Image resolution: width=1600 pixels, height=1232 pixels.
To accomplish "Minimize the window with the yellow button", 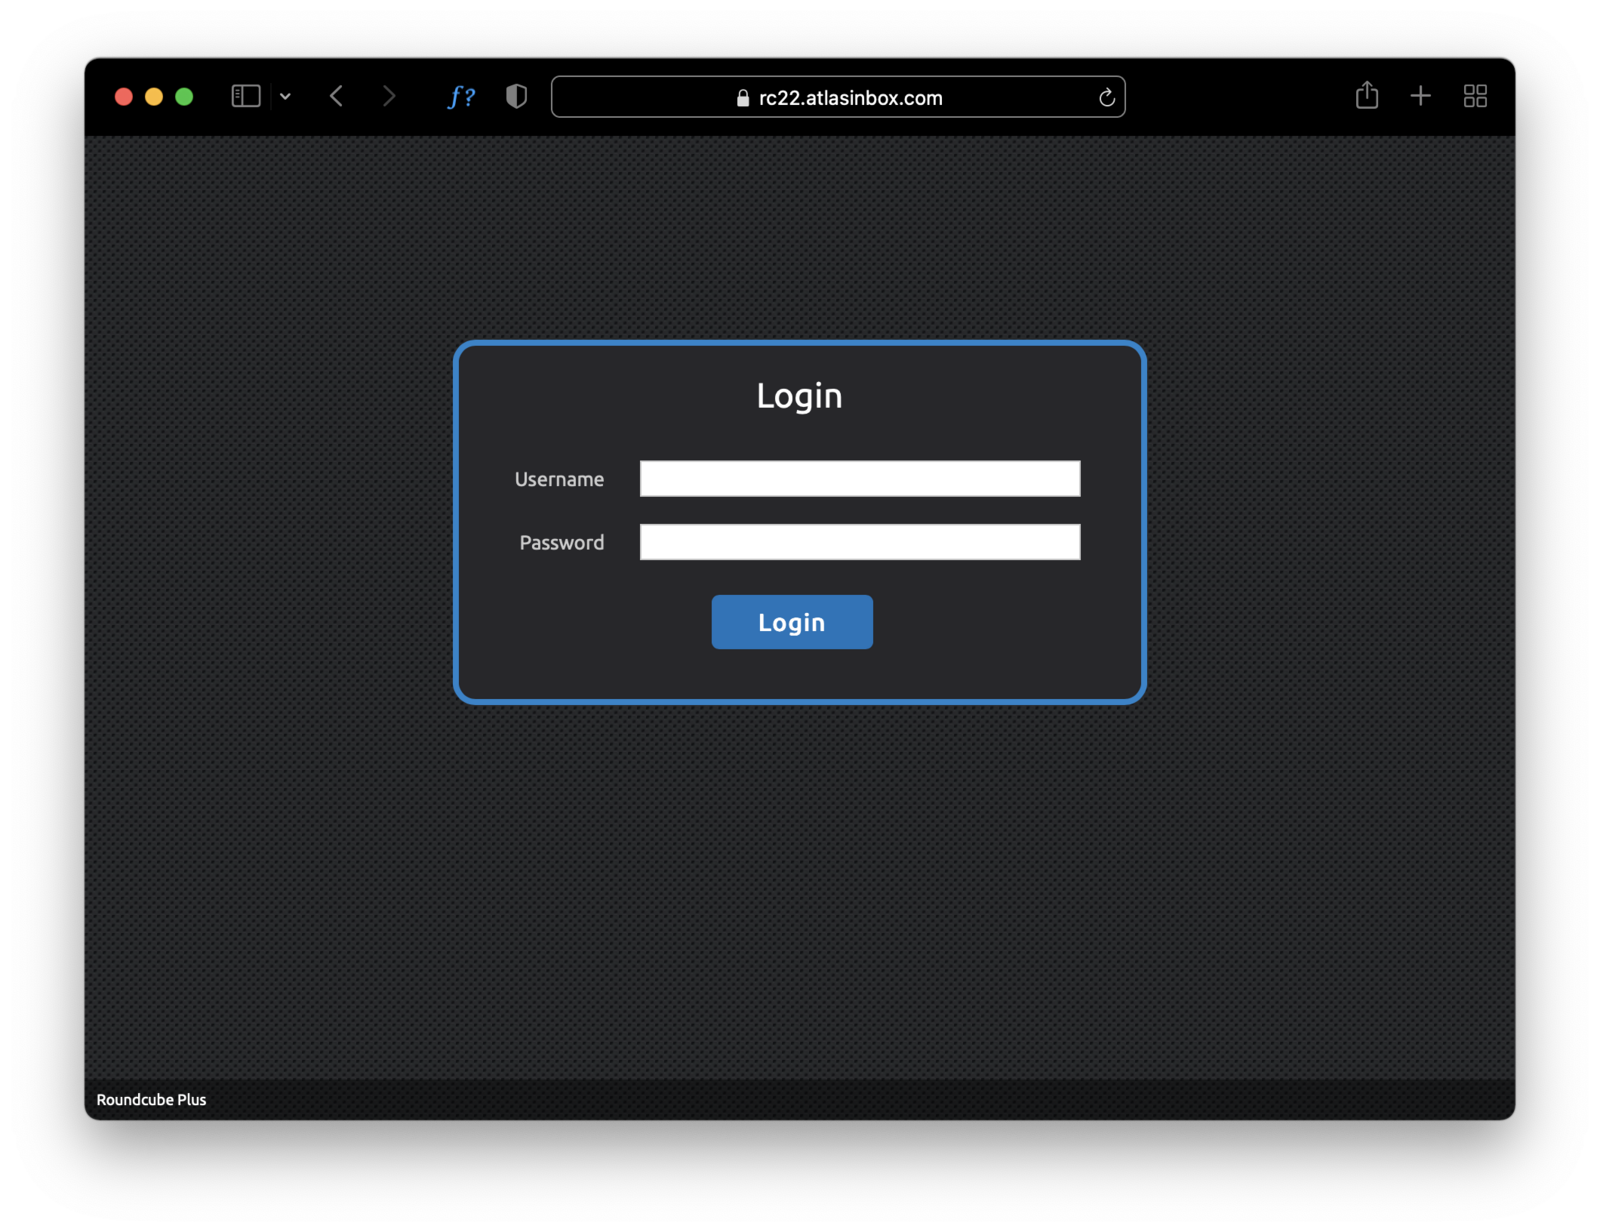I will [154, 96].
